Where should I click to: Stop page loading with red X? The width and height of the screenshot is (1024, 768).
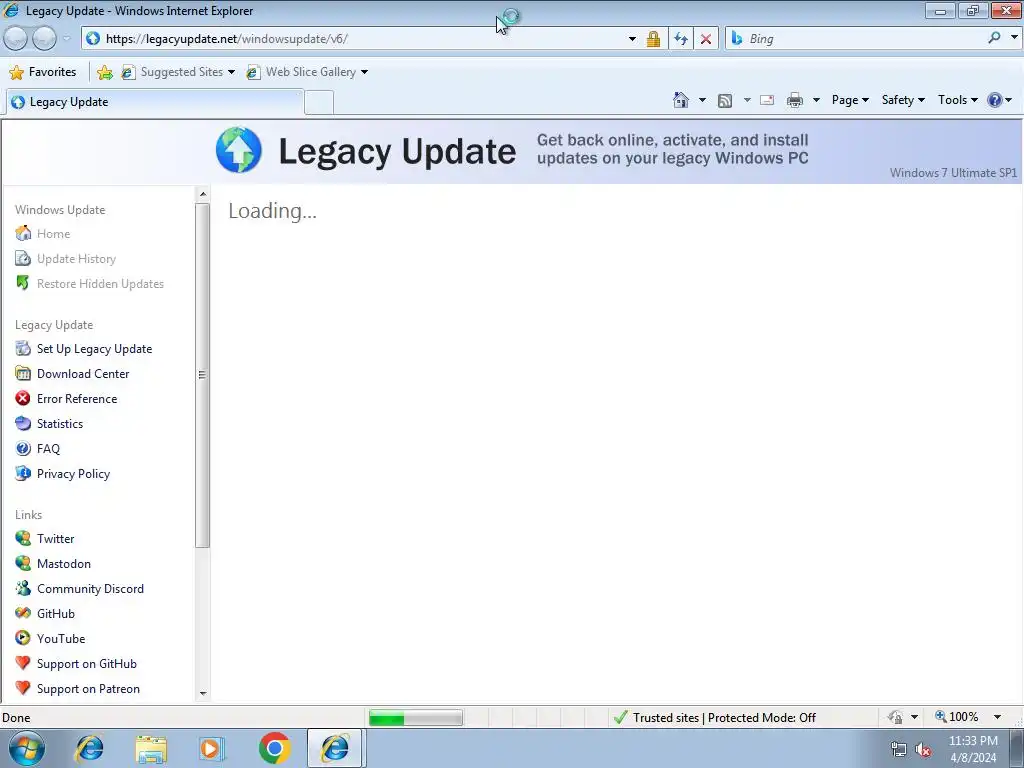[706, 39]
